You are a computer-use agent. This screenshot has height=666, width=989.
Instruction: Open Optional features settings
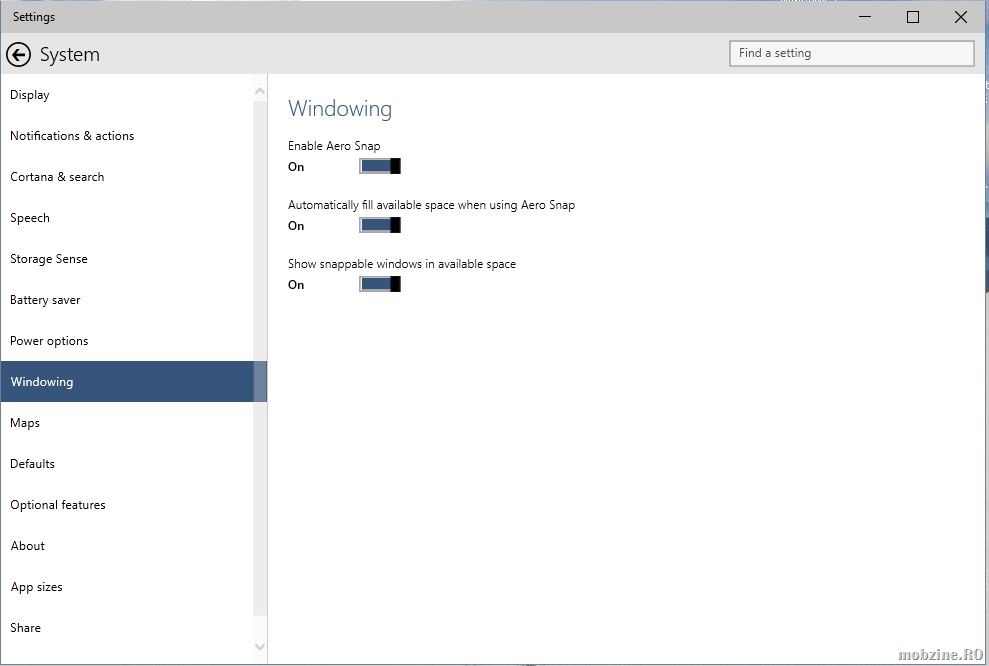point(127,505)
